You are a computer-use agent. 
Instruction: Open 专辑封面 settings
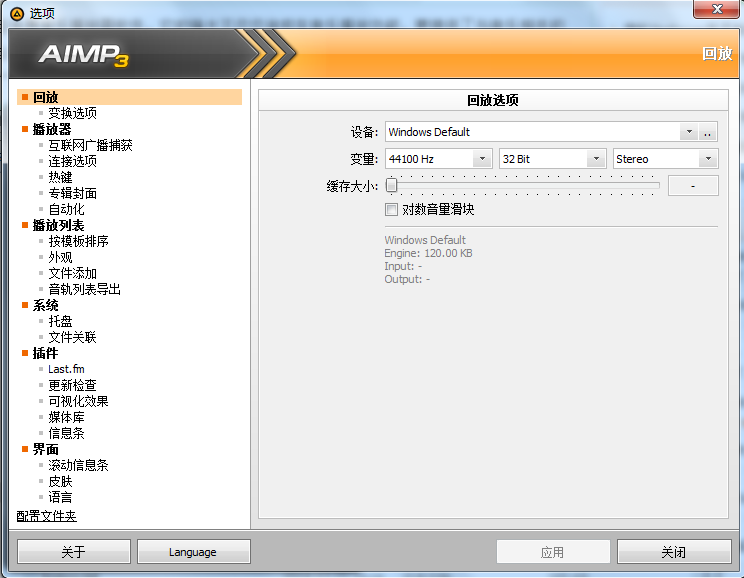pyautogui.click(x=73, y=193)
